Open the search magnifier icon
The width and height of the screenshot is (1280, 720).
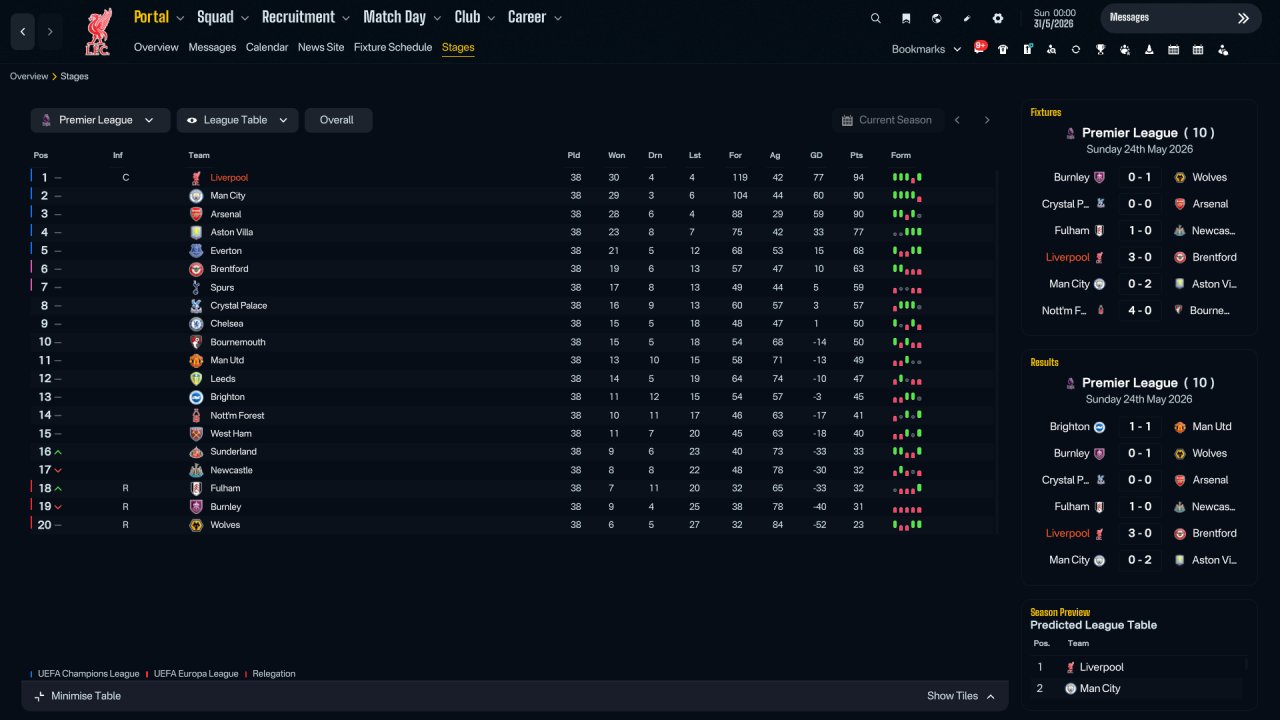pyautogui.click(x=876, y=18)
